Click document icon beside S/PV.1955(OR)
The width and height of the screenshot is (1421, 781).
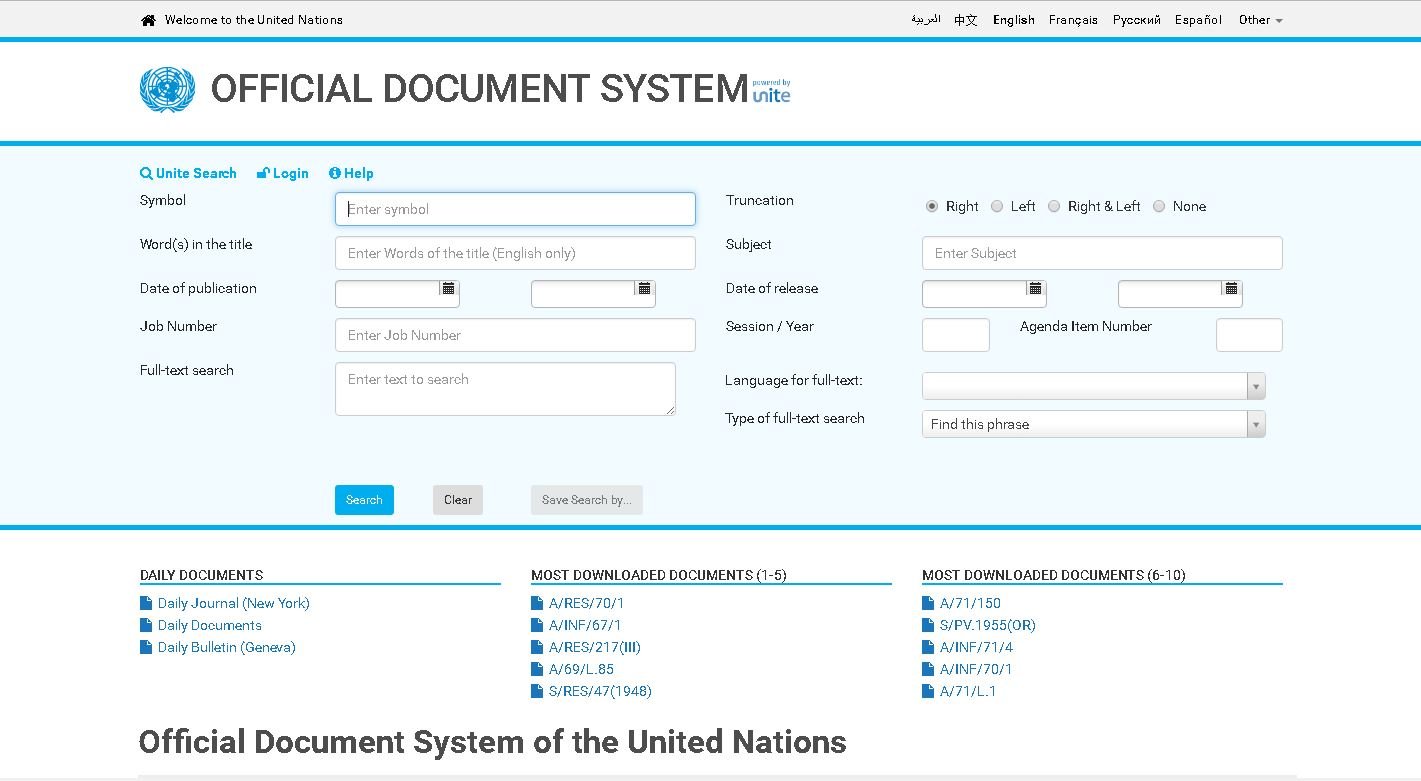928,625
